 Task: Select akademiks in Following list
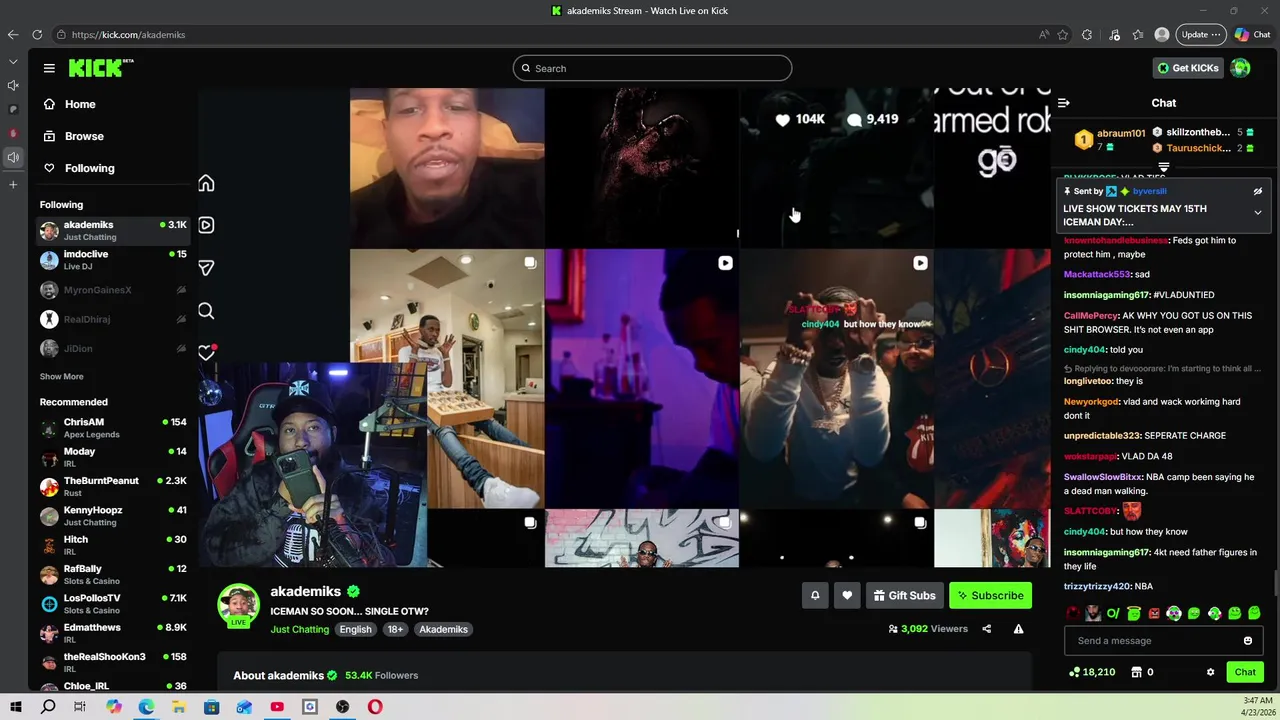[x=113, y=231]
